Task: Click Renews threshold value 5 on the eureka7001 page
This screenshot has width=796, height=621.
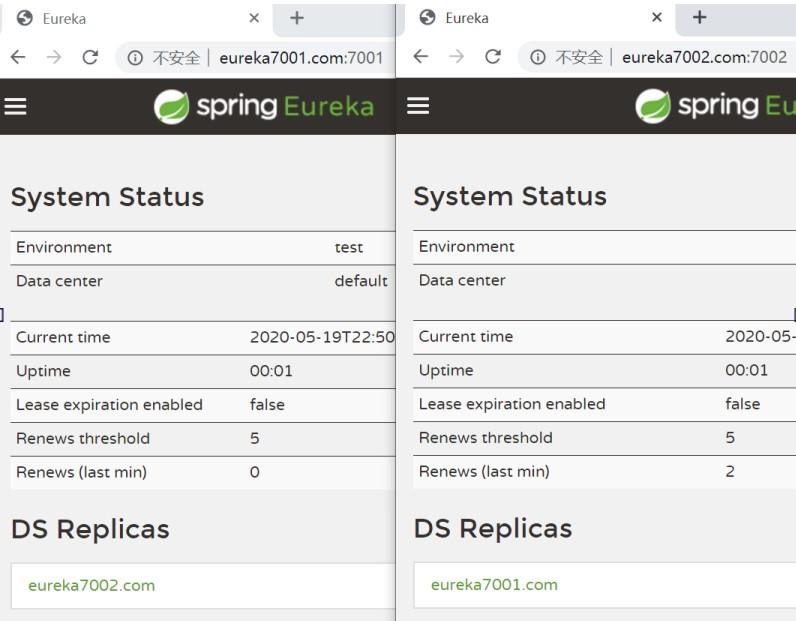Action: pyautogui.click(x=254, y=439)
